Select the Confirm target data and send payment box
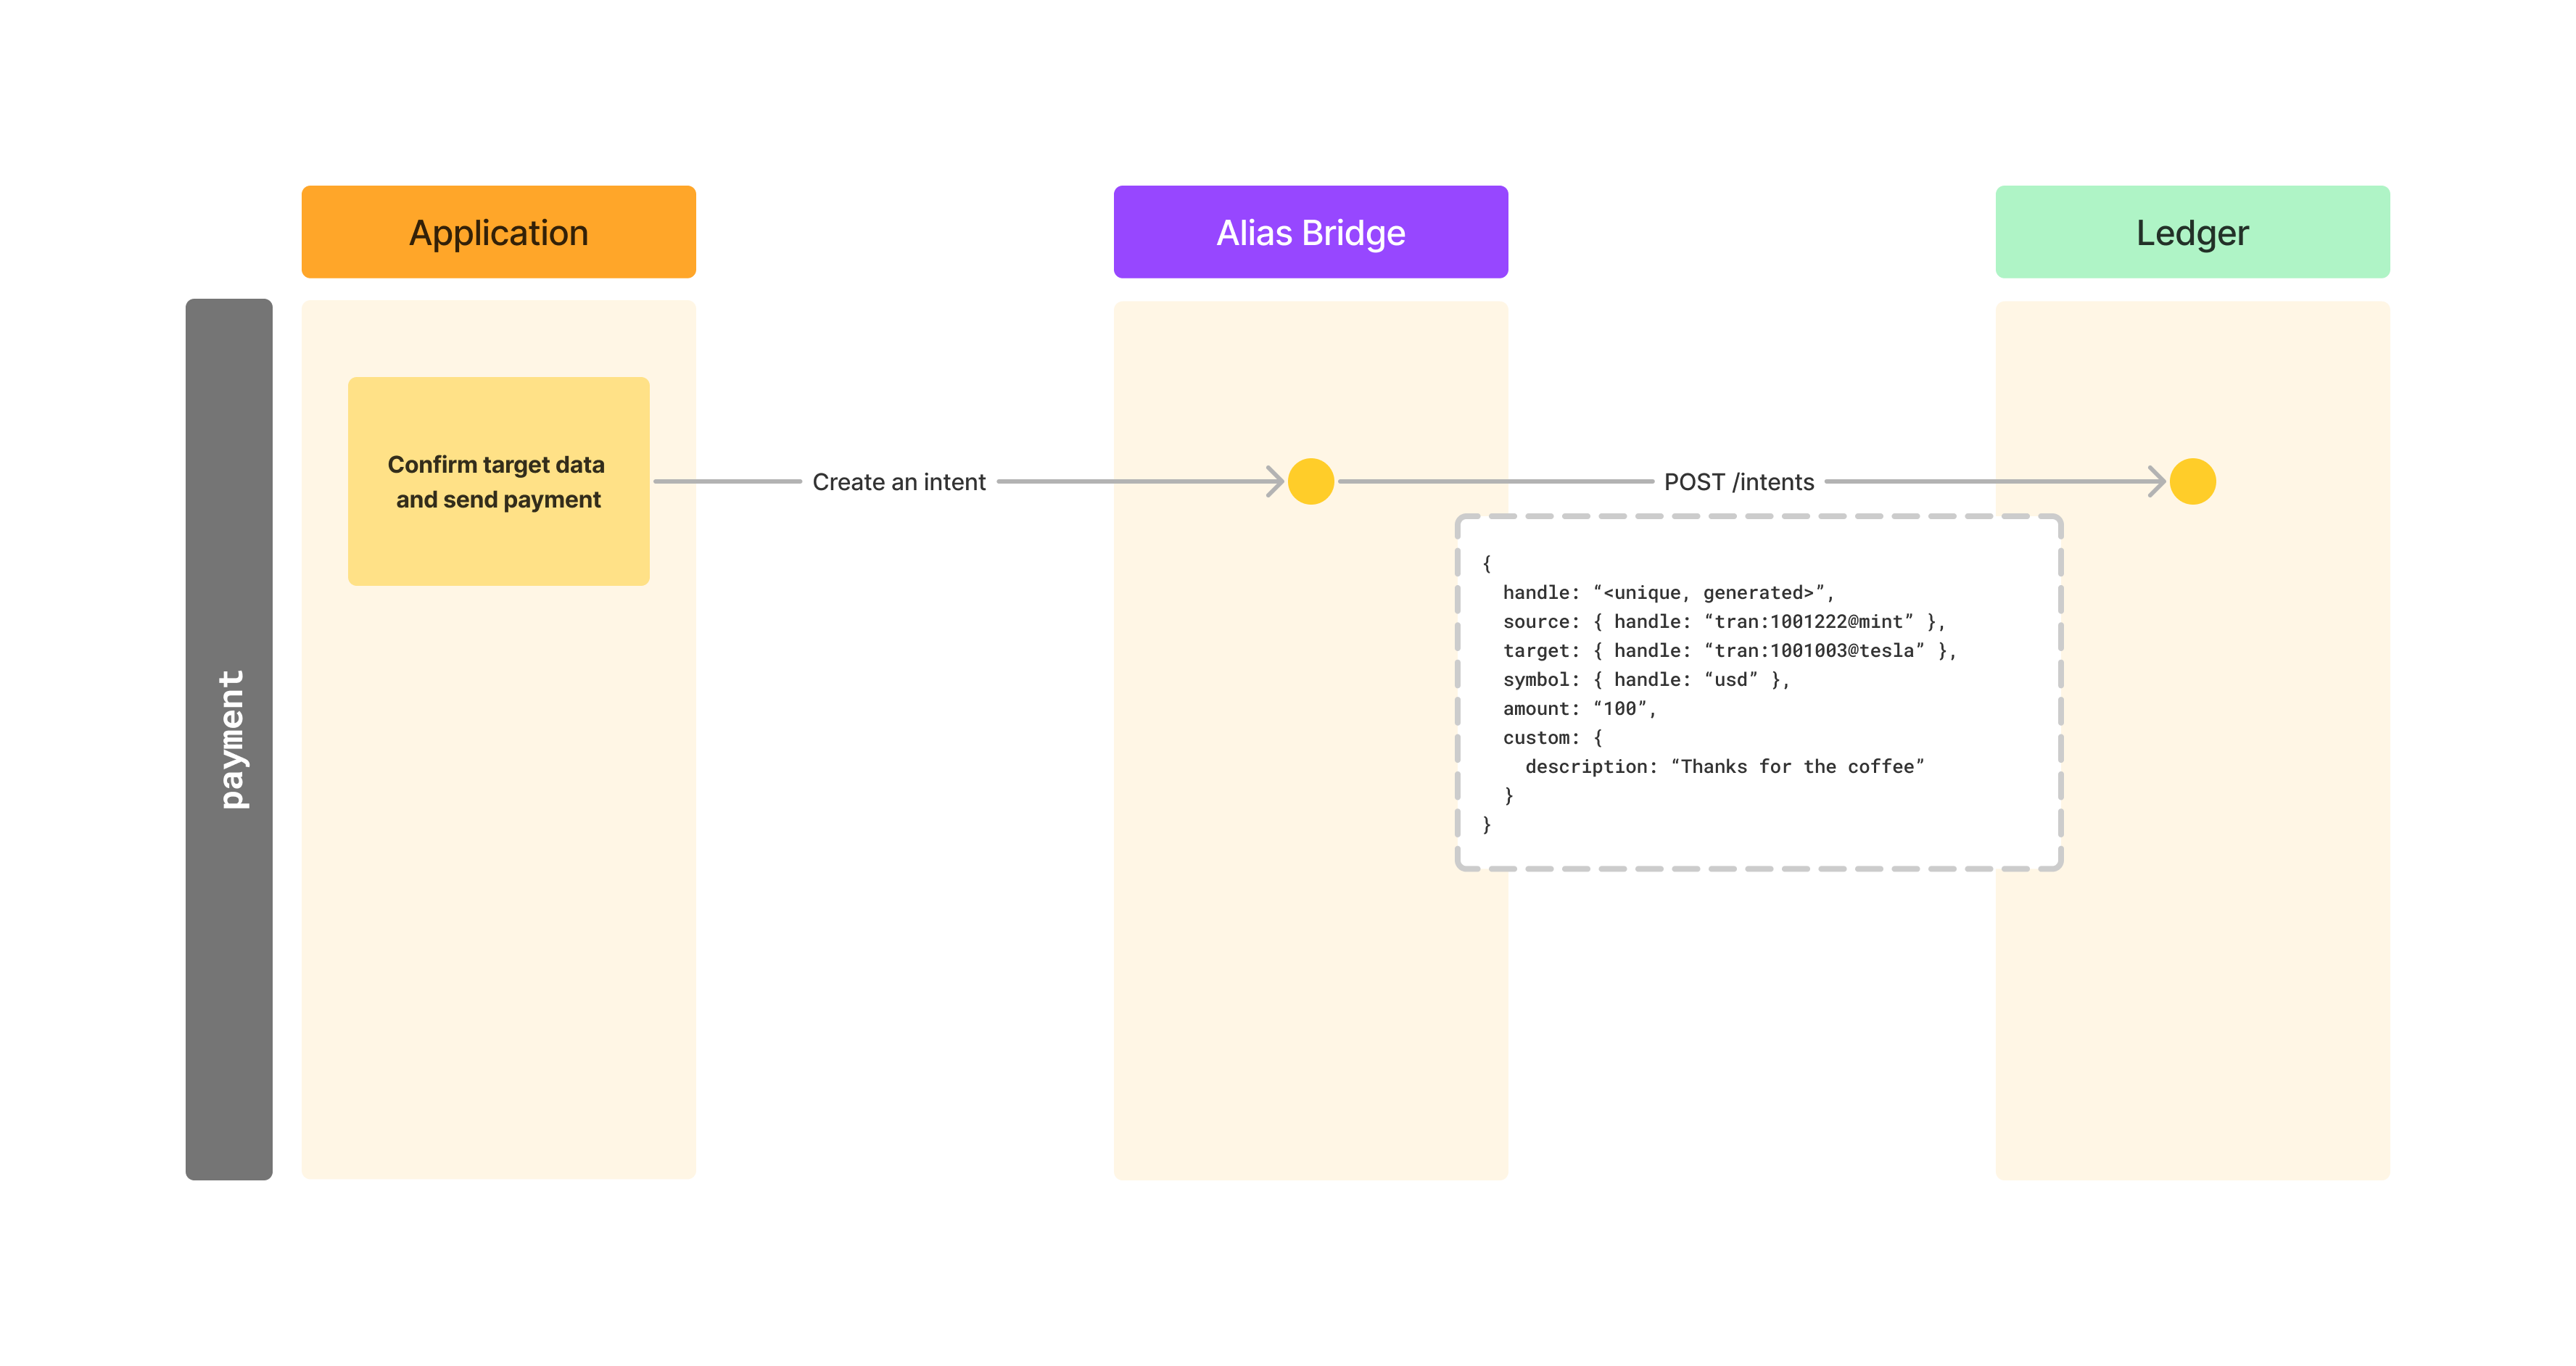The height and width of the screenshot is (1366, 2576). (498, 481)
